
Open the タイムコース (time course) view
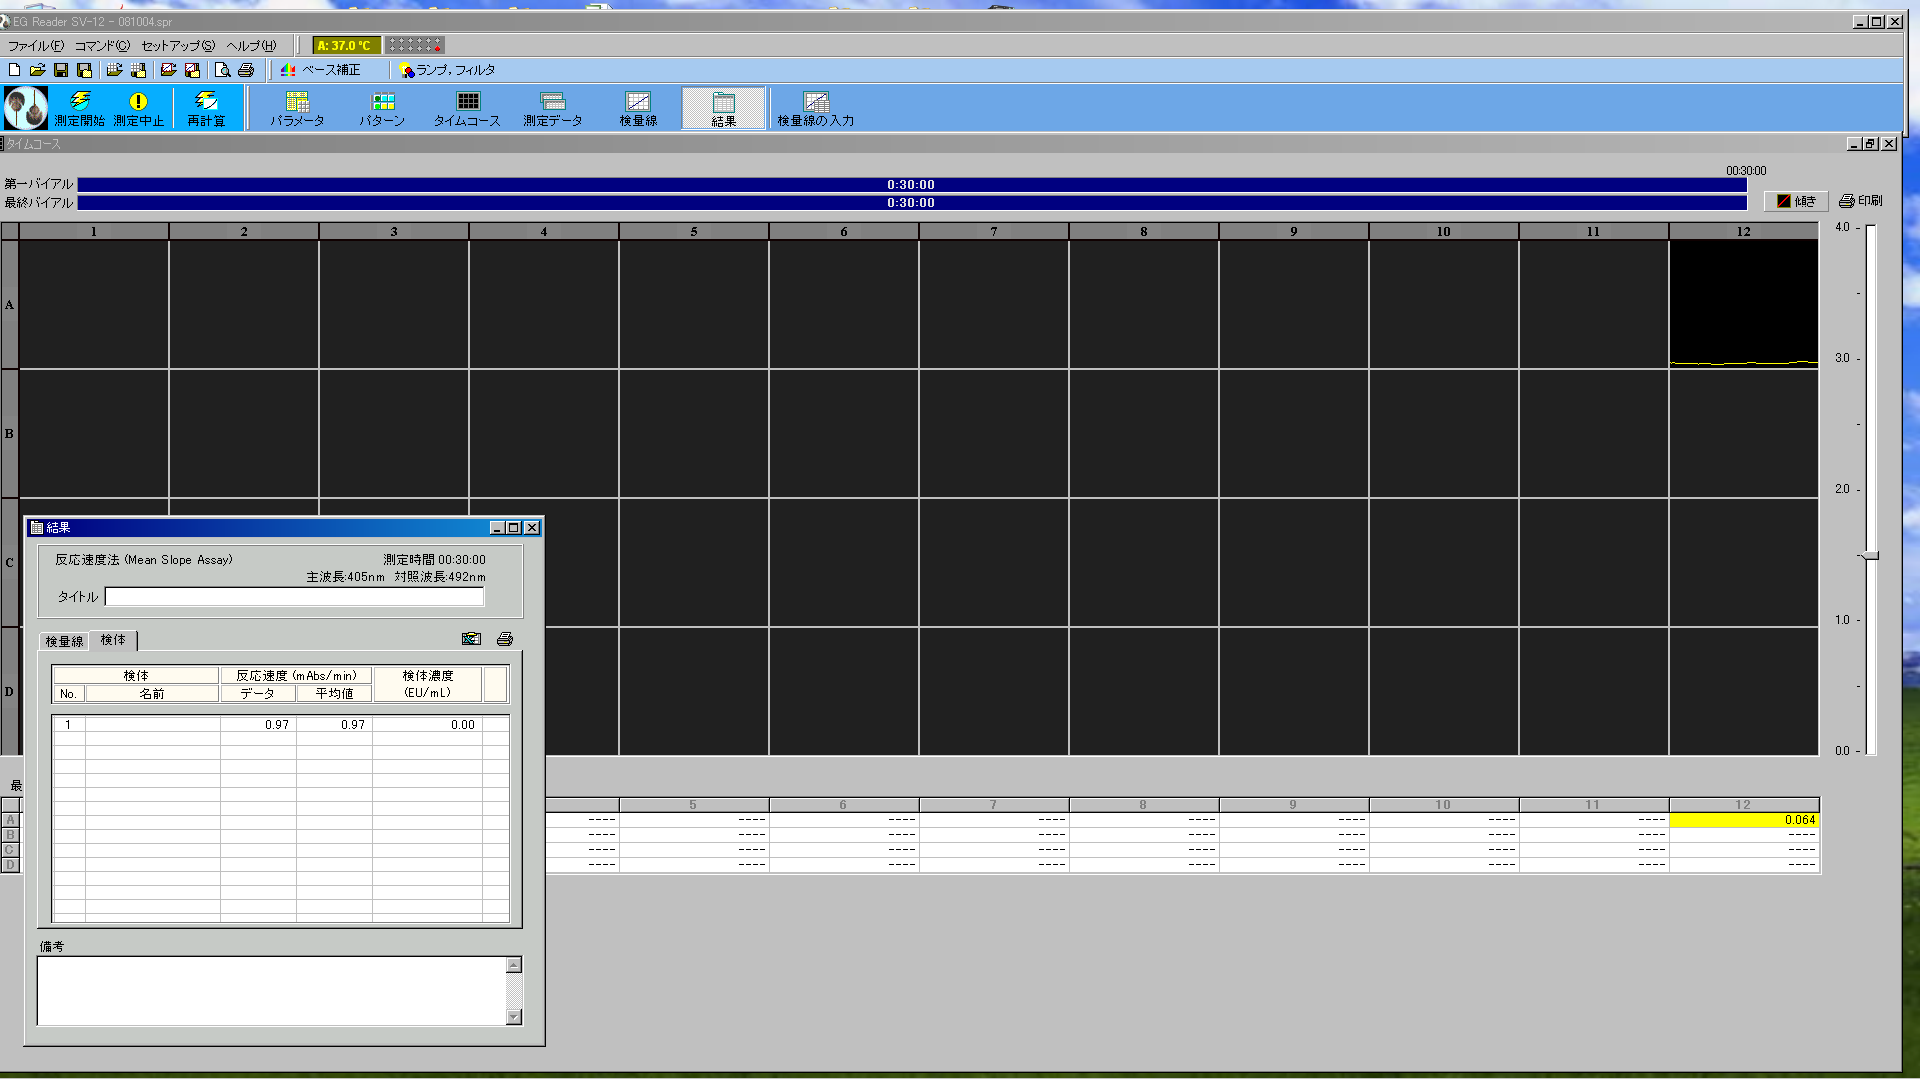467,108
